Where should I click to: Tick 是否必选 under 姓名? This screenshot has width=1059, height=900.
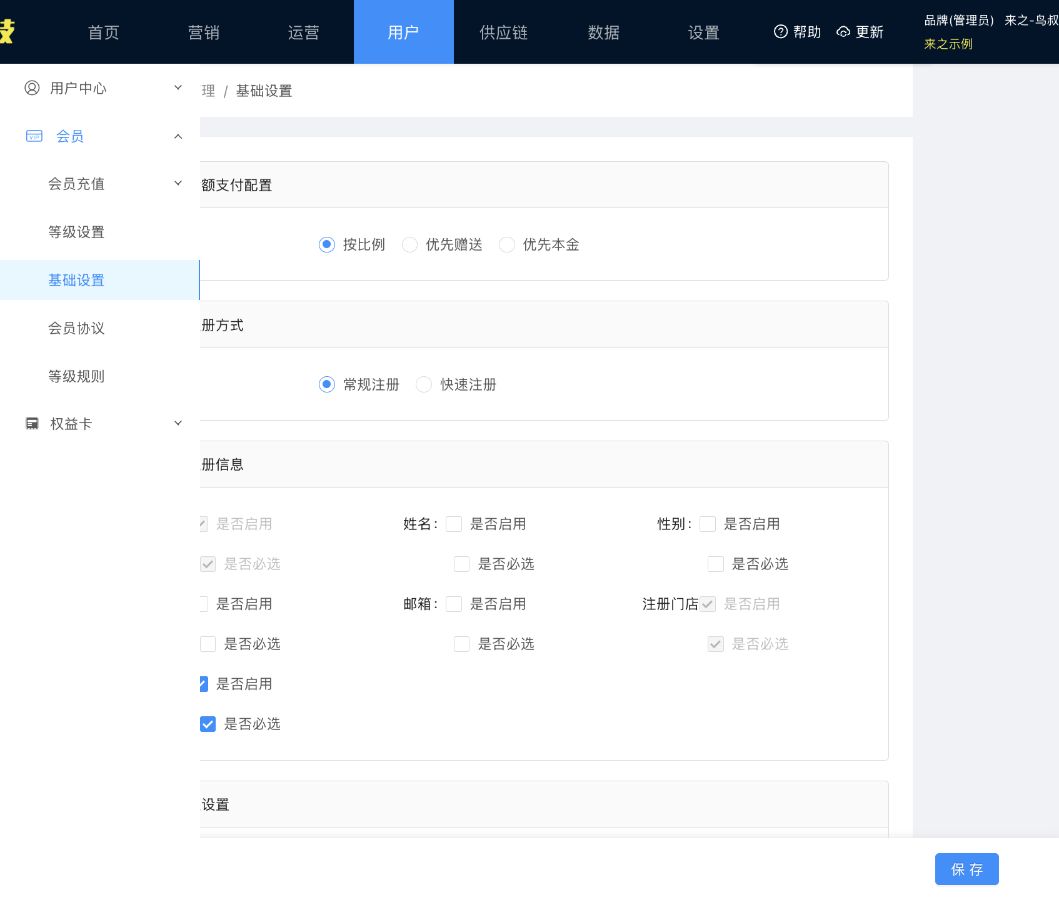pos(462,564)
